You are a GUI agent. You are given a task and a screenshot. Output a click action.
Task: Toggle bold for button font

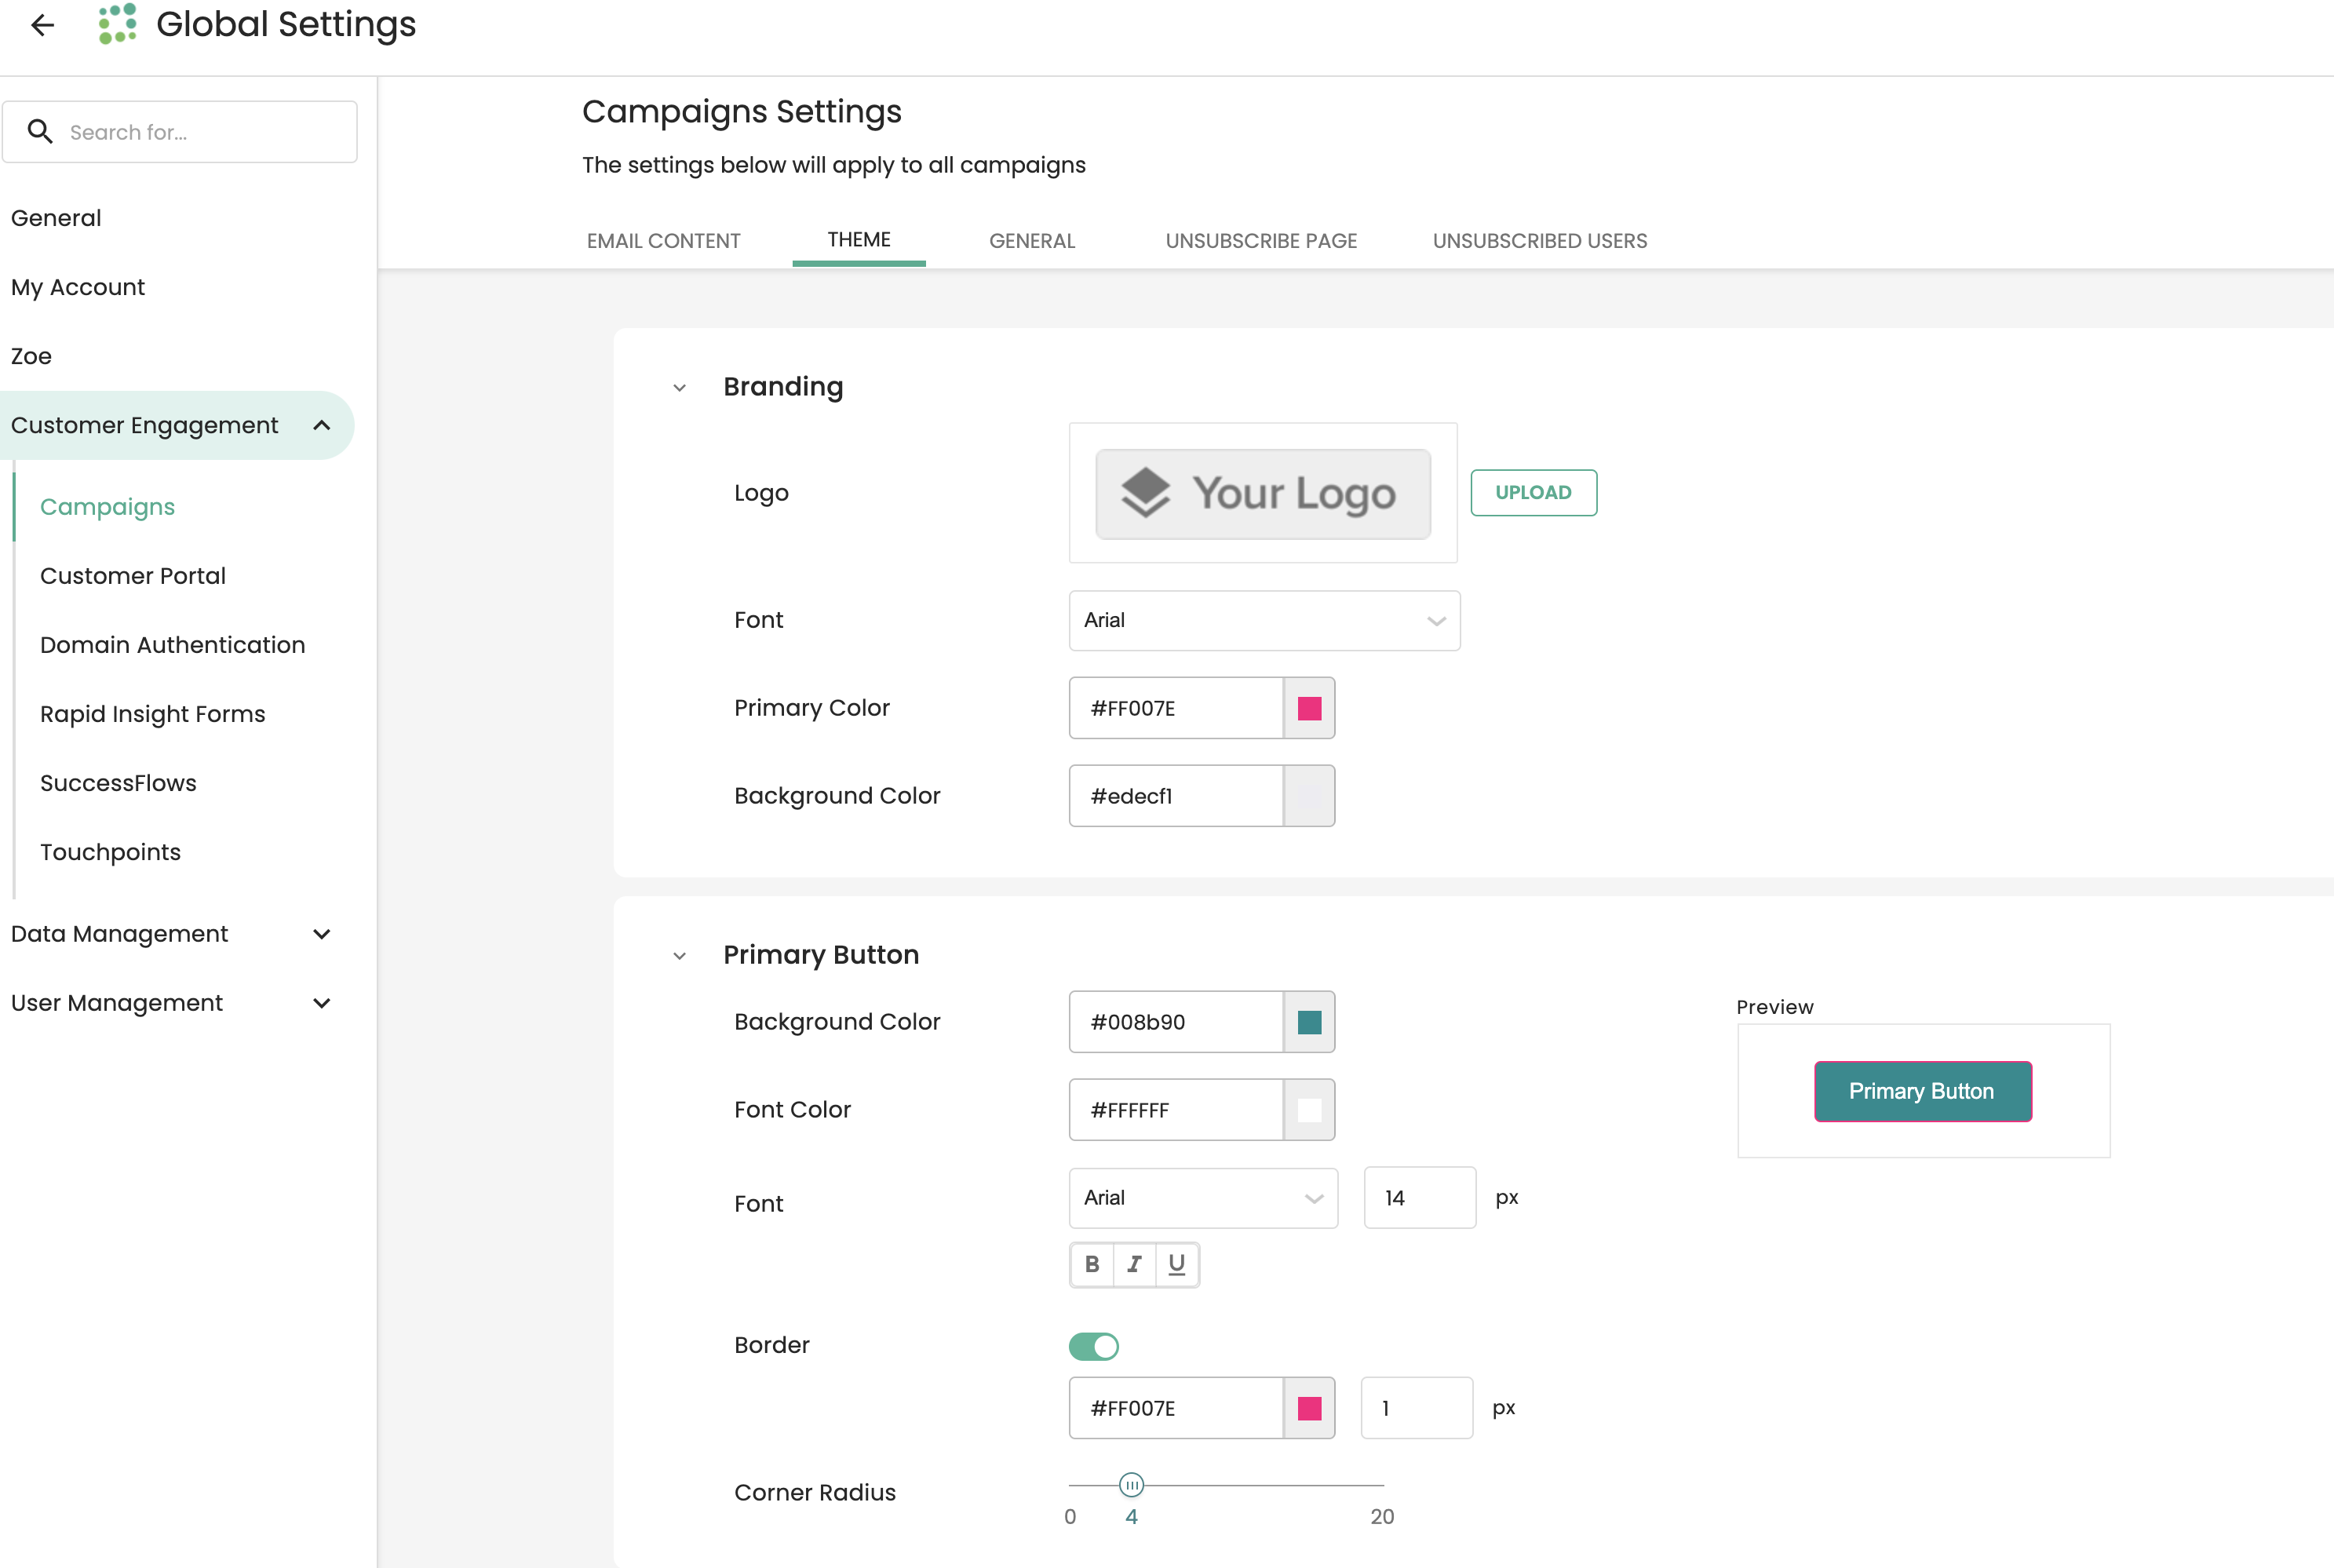click(1092, 1264)
